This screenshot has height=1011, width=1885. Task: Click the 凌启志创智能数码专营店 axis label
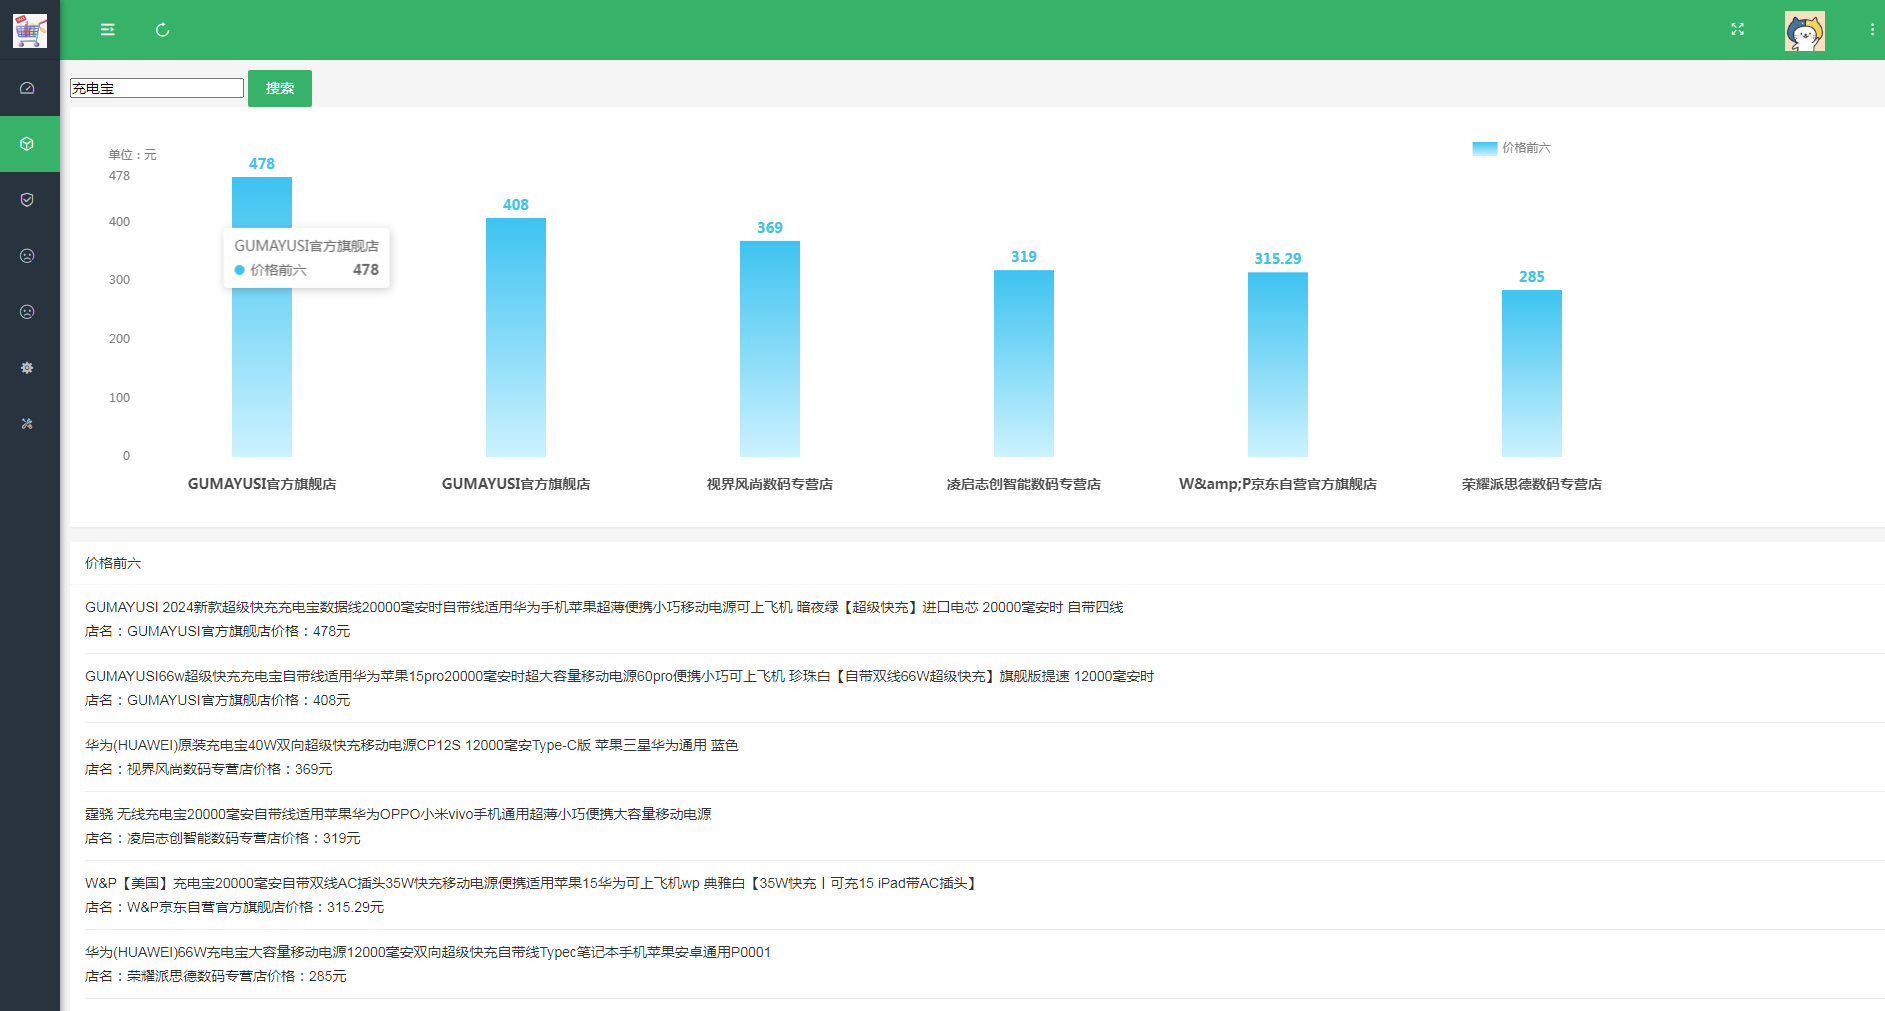click(1024, 484)
